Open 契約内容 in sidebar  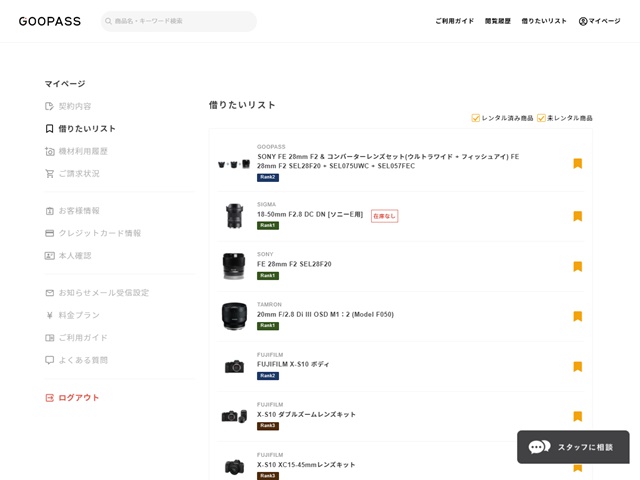pyautogui.click(x=75, y=106)
